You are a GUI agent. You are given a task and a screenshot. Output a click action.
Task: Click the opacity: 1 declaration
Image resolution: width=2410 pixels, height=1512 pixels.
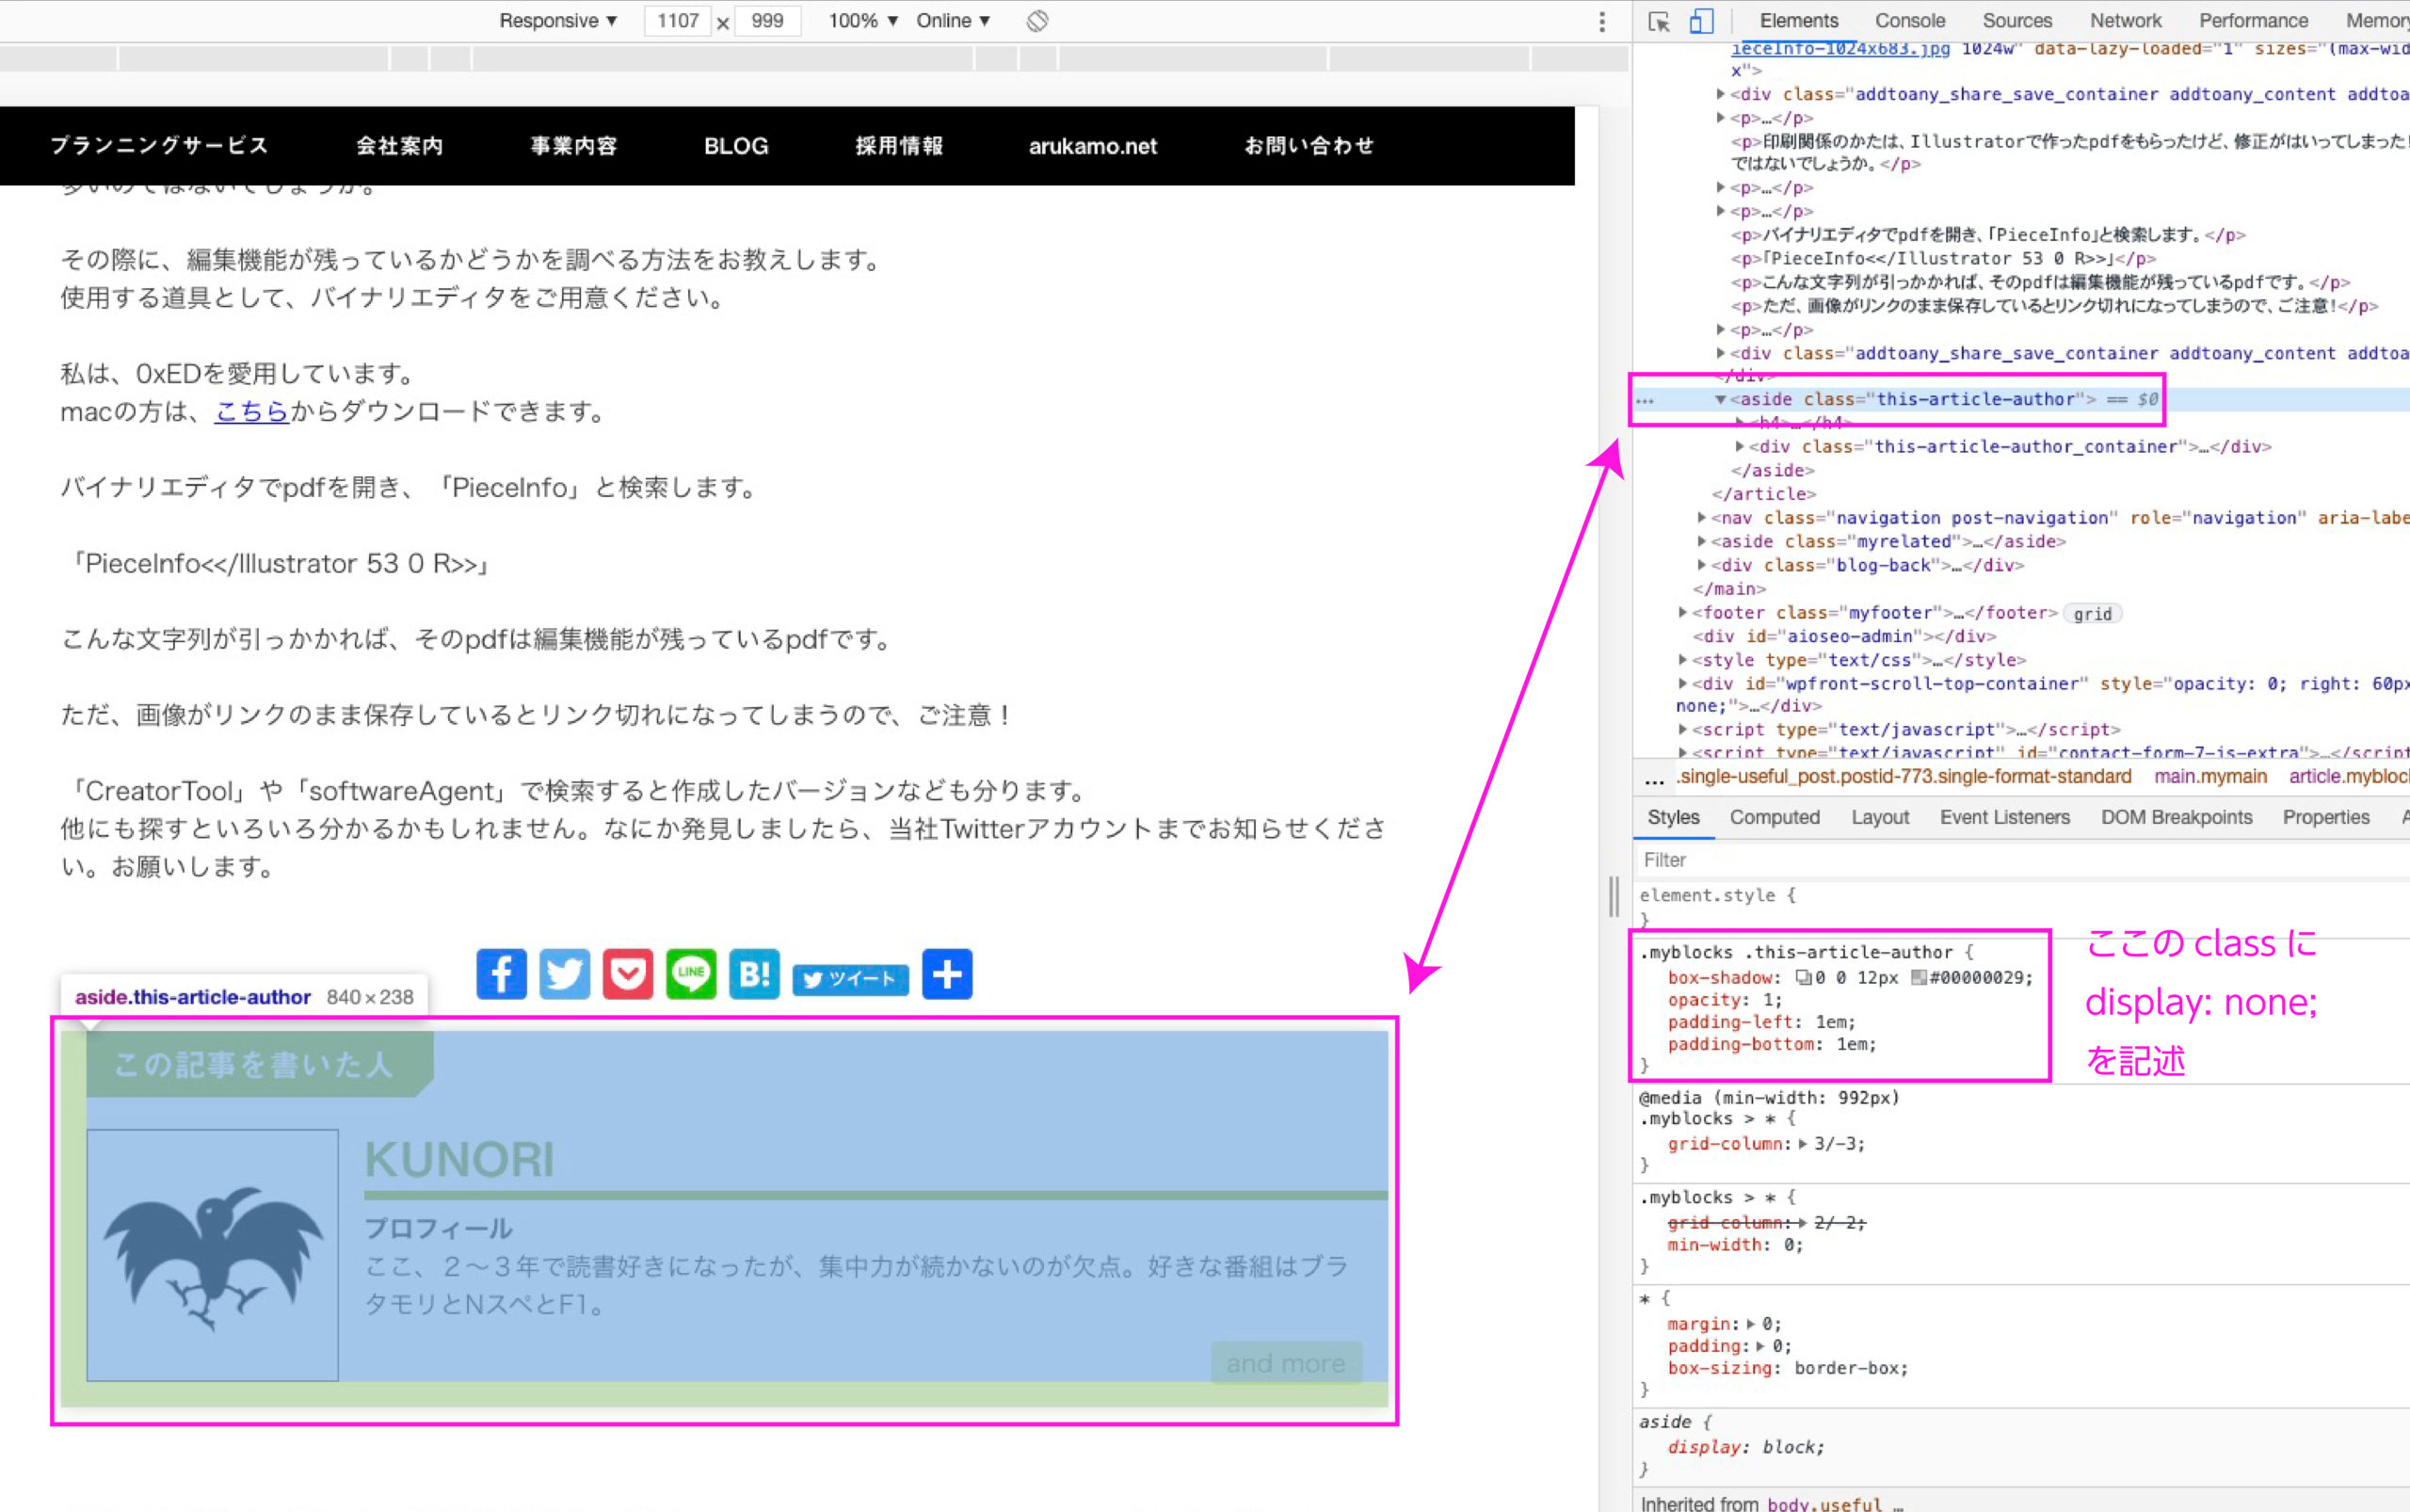click(1725, 1000)
